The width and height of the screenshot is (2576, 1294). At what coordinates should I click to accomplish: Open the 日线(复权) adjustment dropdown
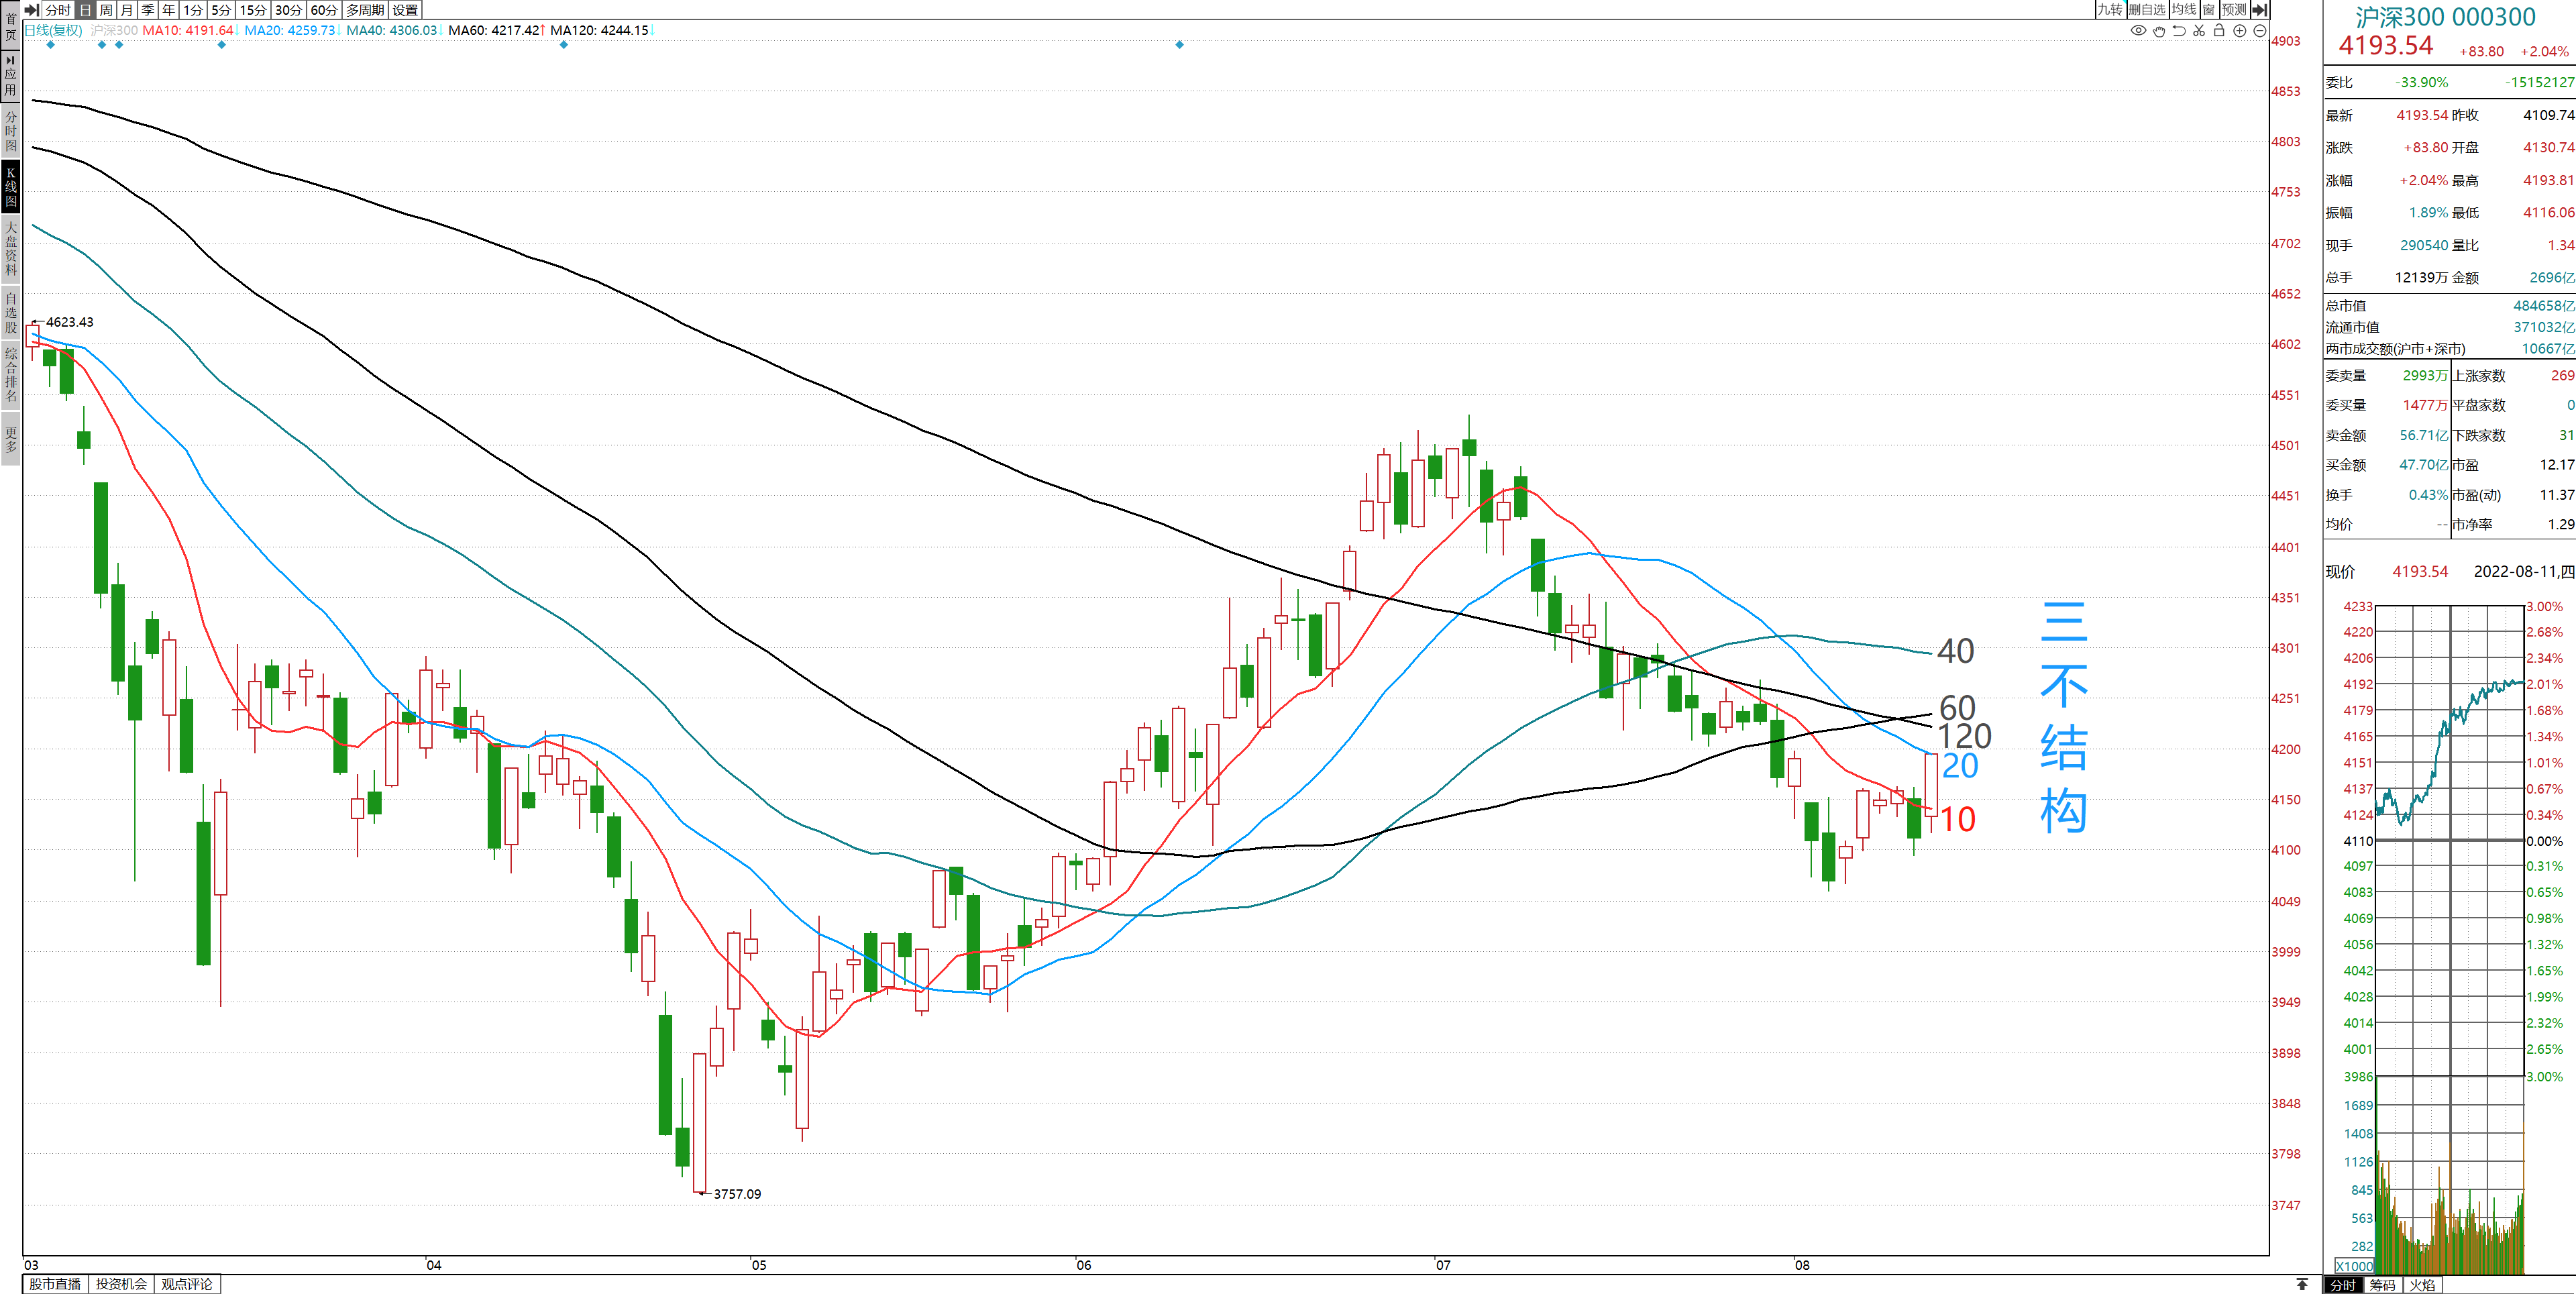coord(54,30)
